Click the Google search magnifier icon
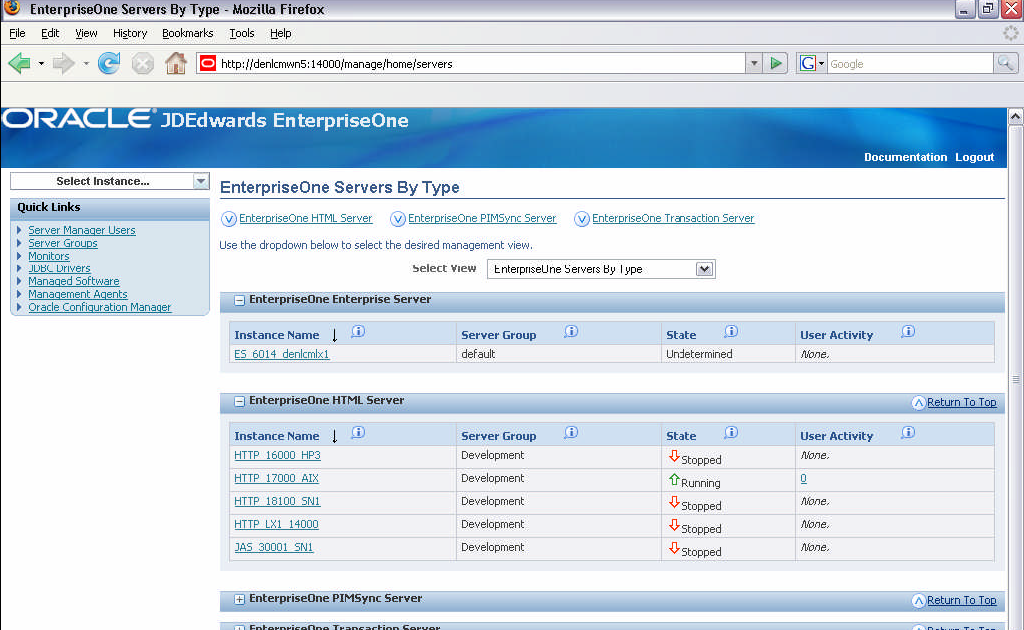This screenshot has width=1024, height=630. click(x=1004, y=62)
